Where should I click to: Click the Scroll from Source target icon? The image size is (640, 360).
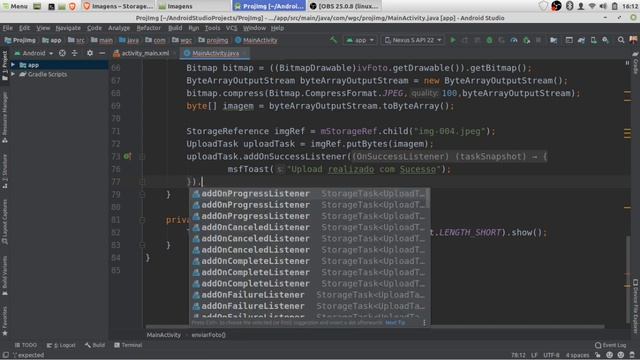coord(62,53)
